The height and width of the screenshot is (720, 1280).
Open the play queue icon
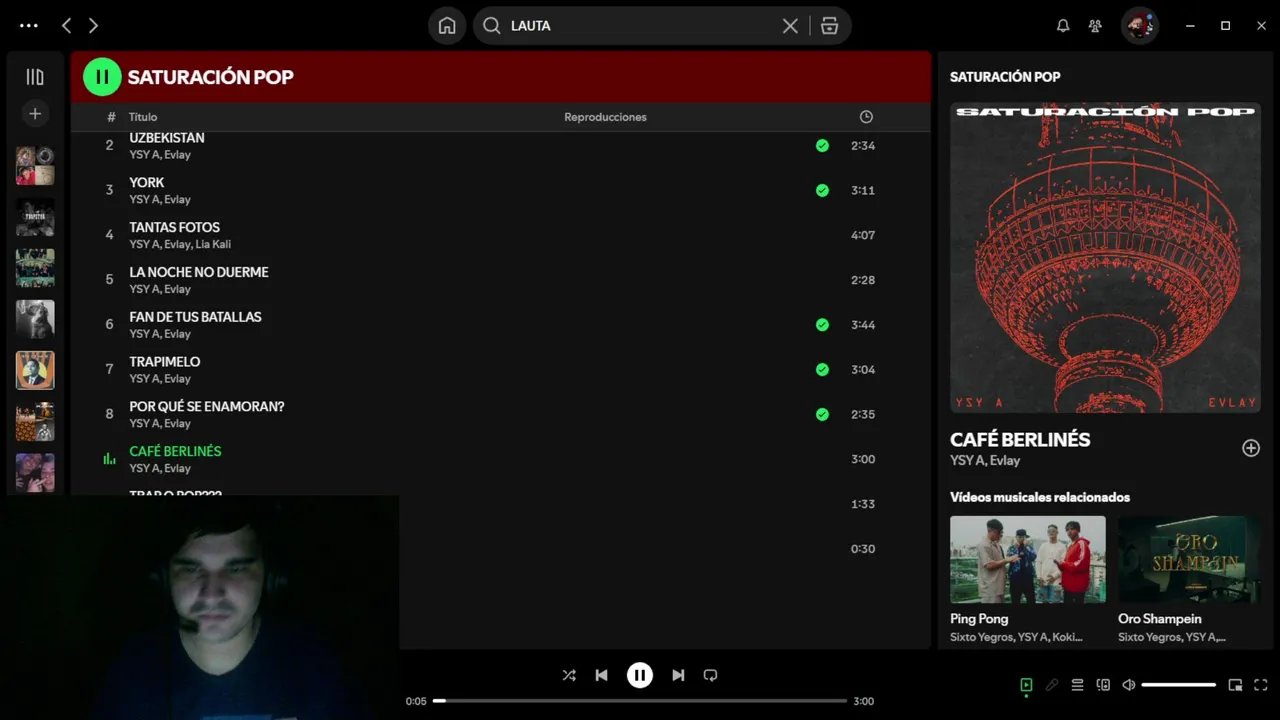click(1077, 685)
